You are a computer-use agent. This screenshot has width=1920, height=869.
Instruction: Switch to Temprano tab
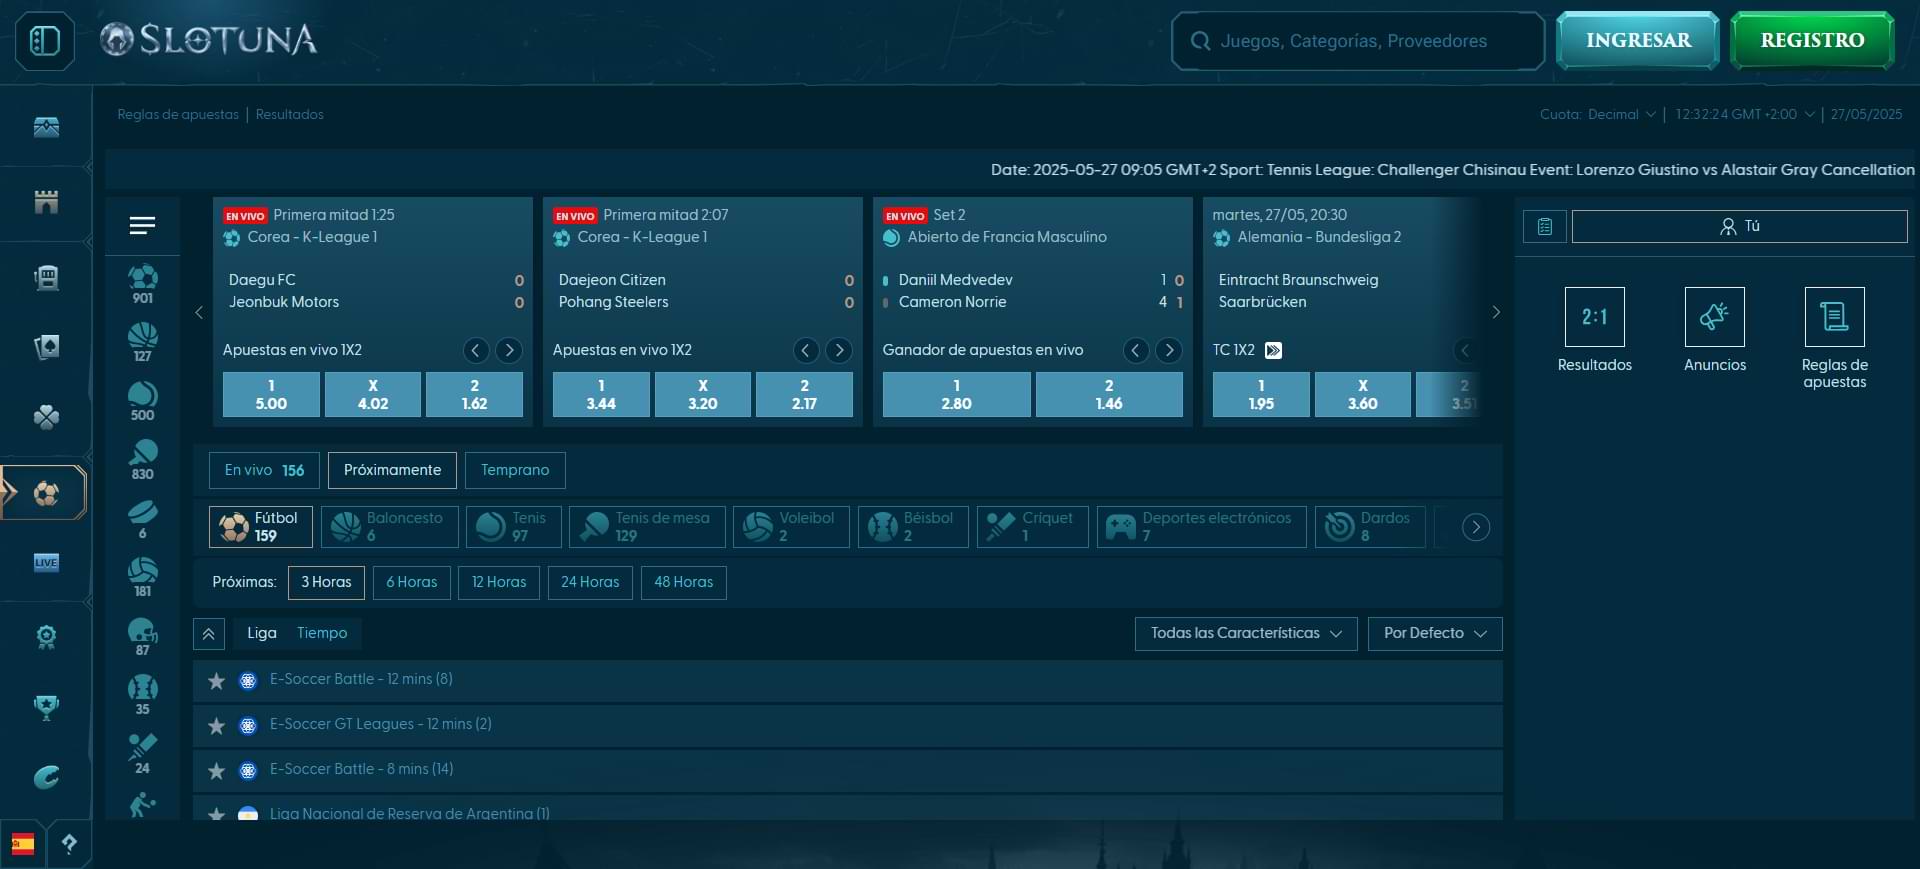[x=515, y=470]
